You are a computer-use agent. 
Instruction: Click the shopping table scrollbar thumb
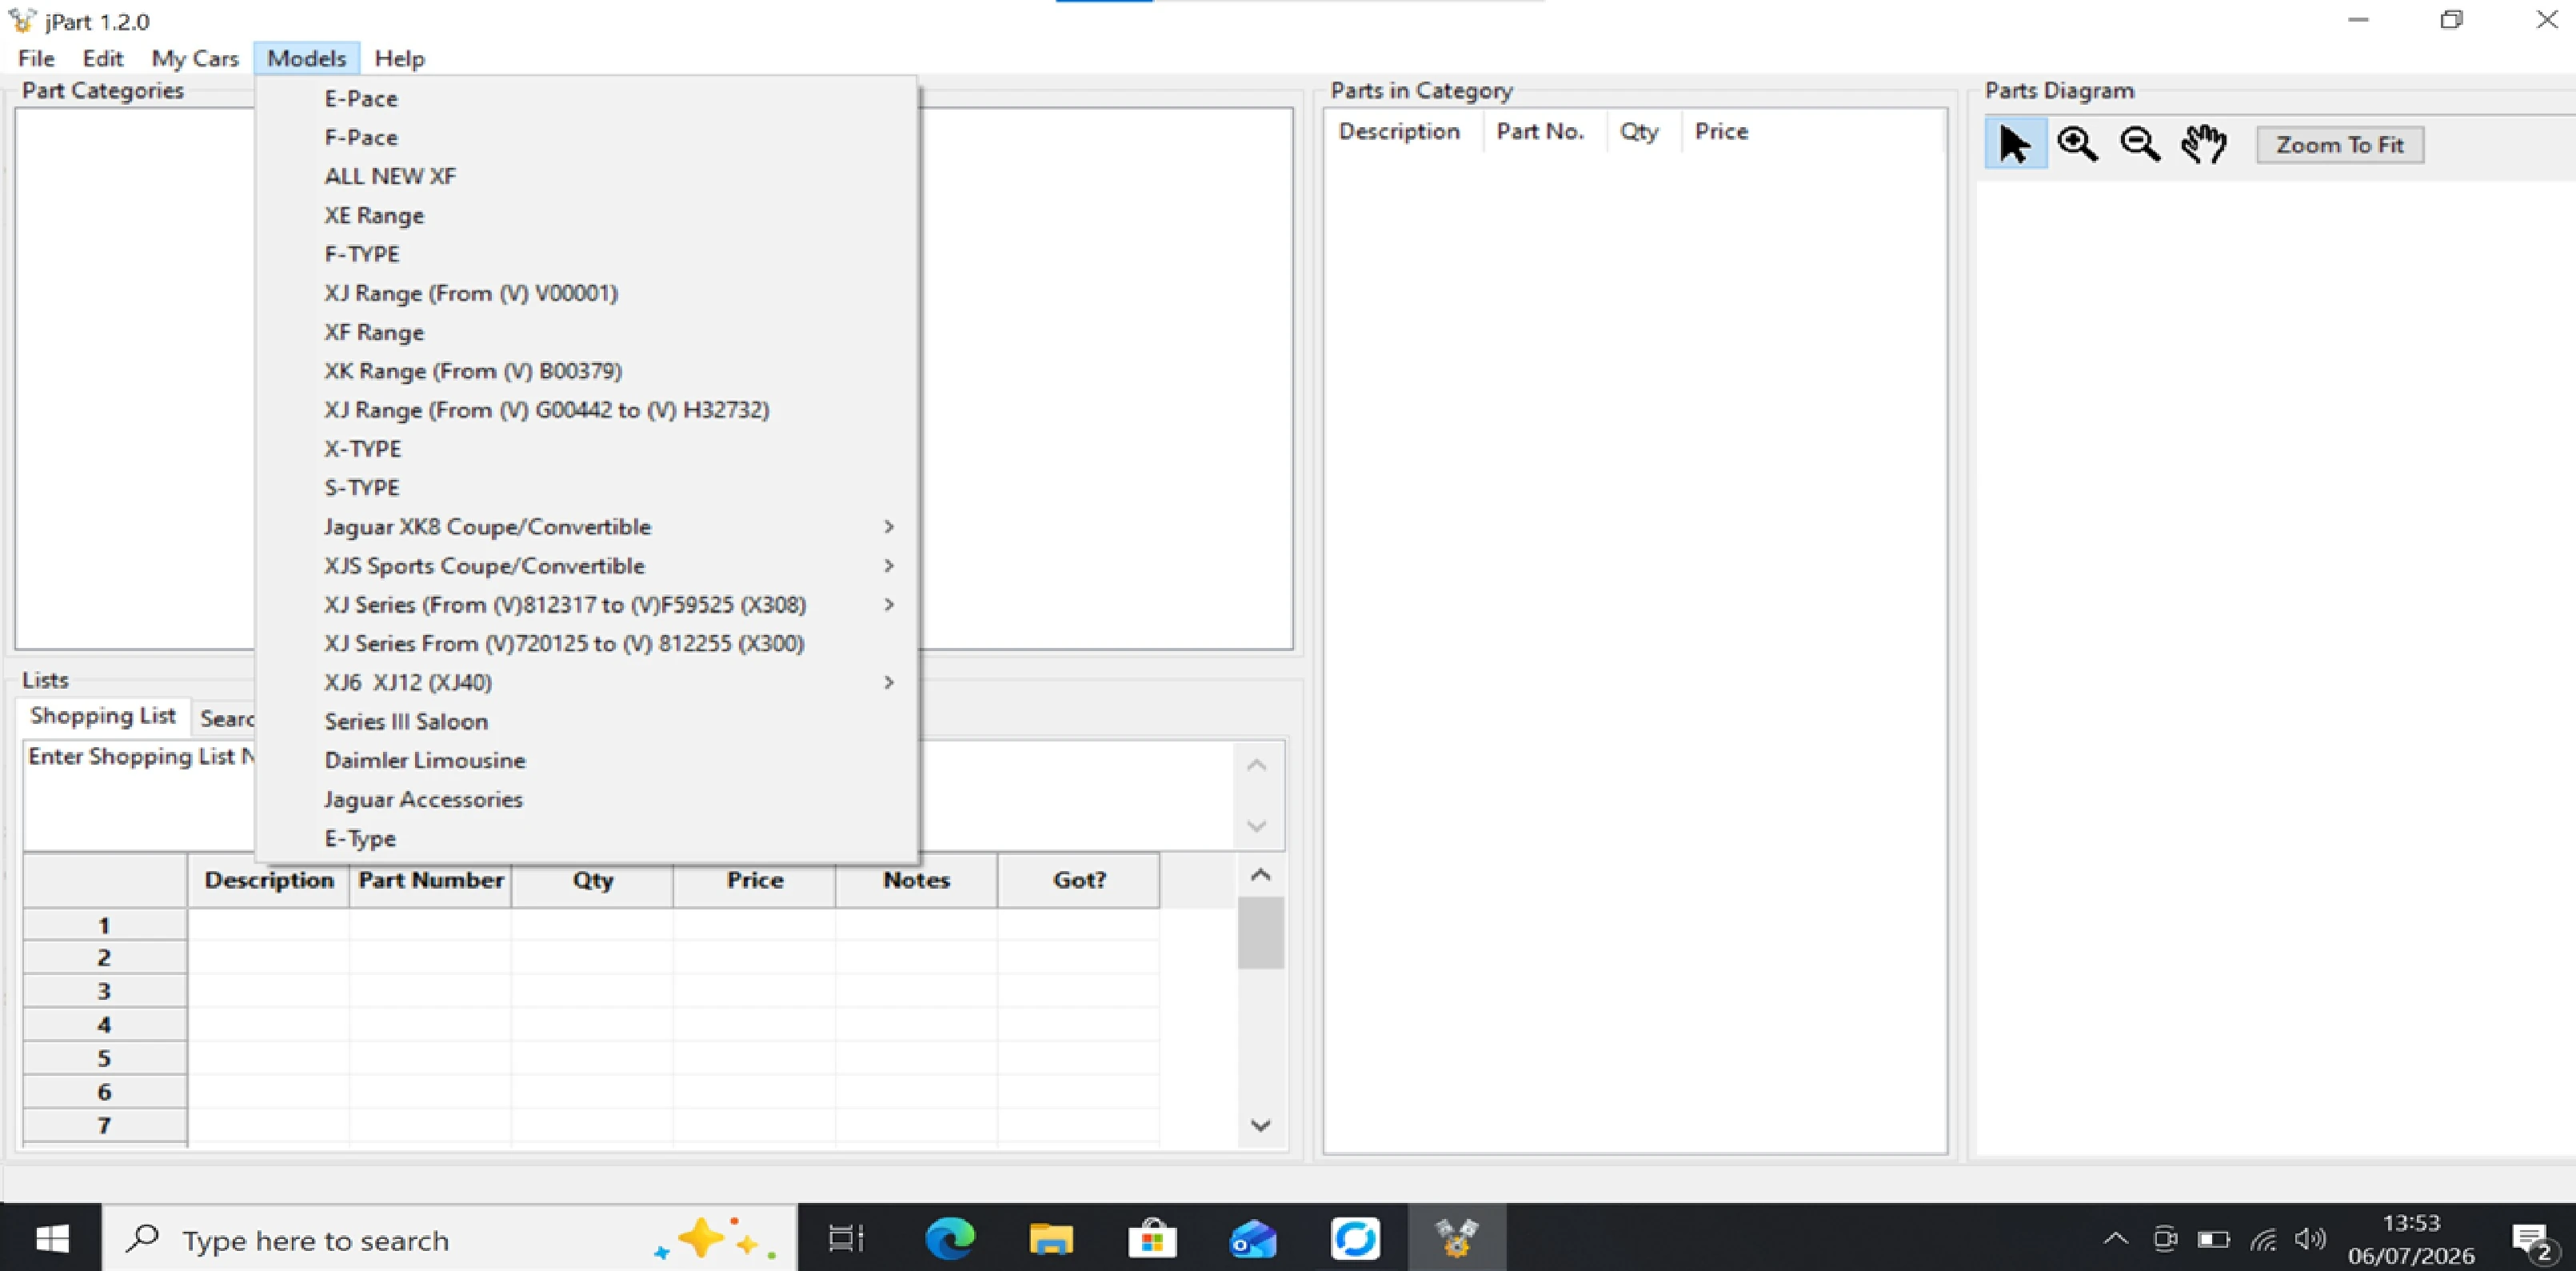coord(1260,933)
